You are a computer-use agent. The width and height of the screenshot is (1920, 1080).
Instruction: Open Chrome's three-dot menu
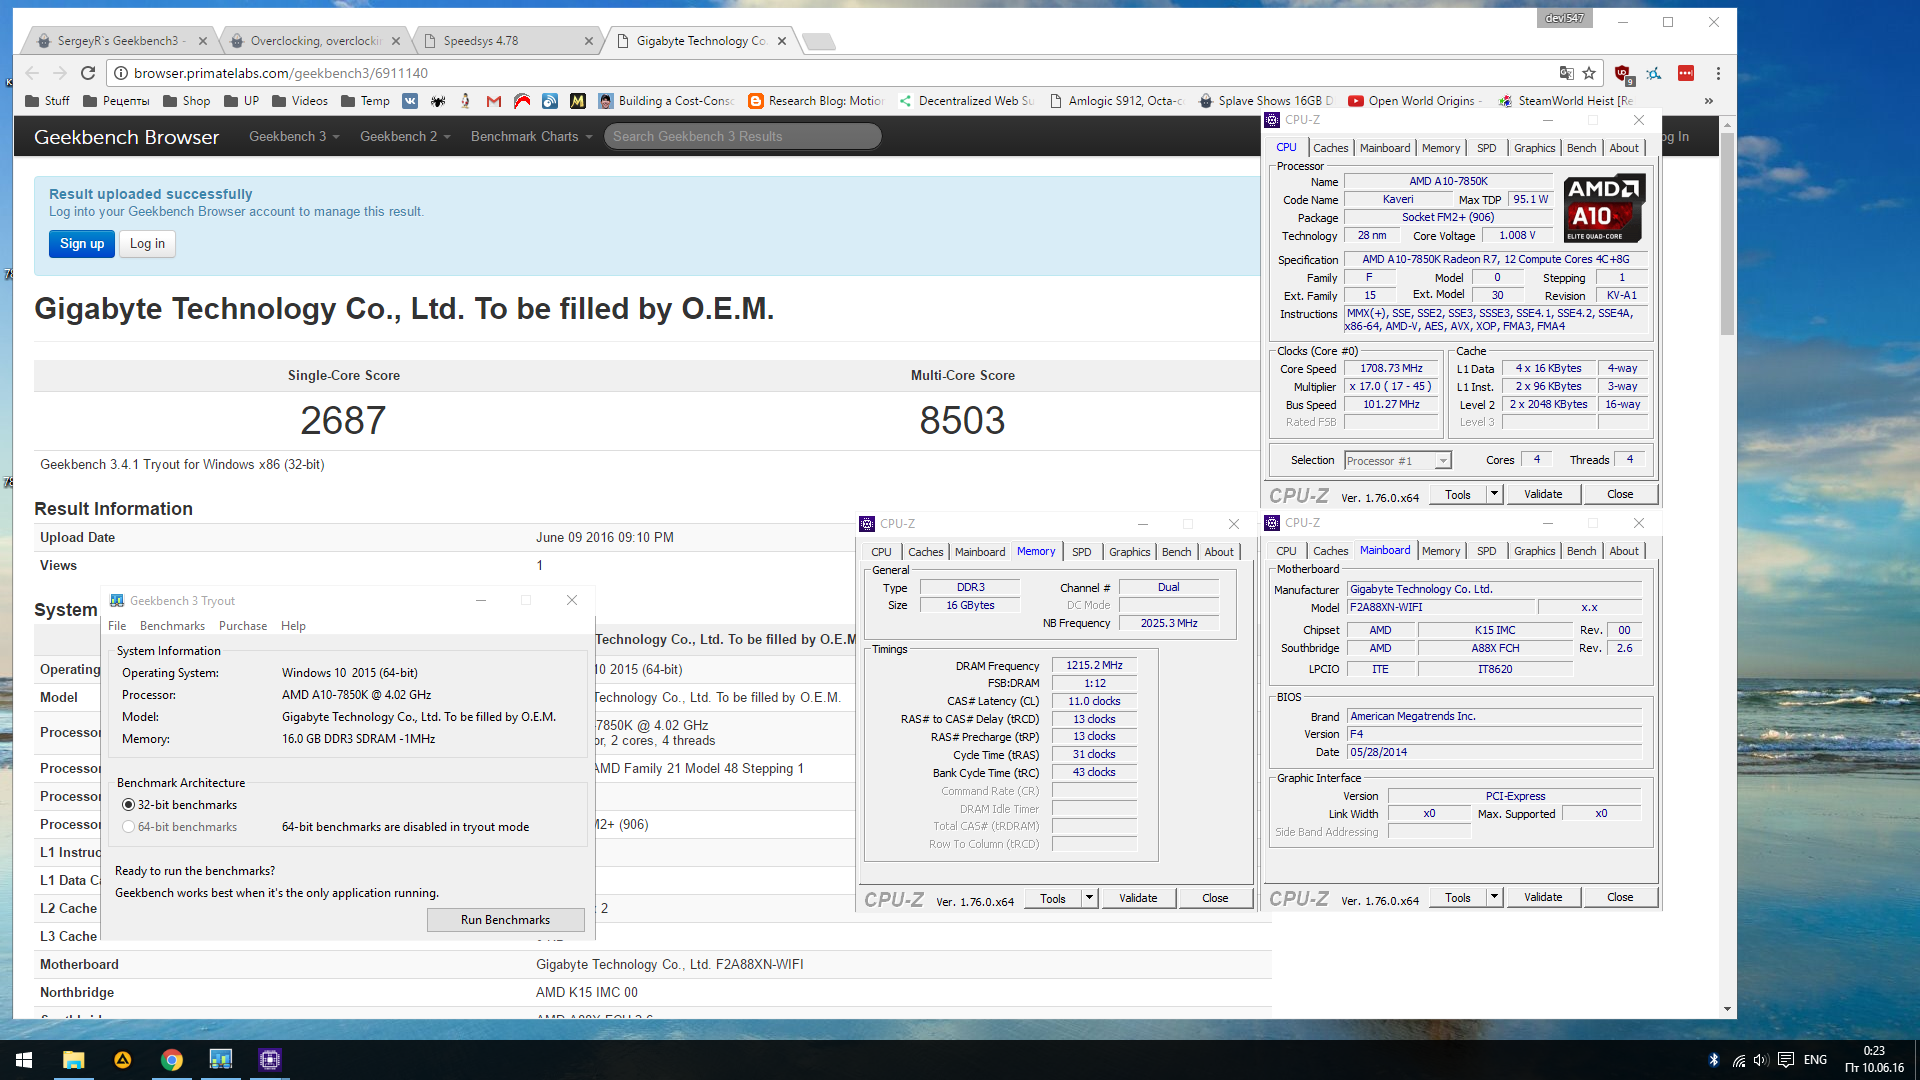(1718, 73)
